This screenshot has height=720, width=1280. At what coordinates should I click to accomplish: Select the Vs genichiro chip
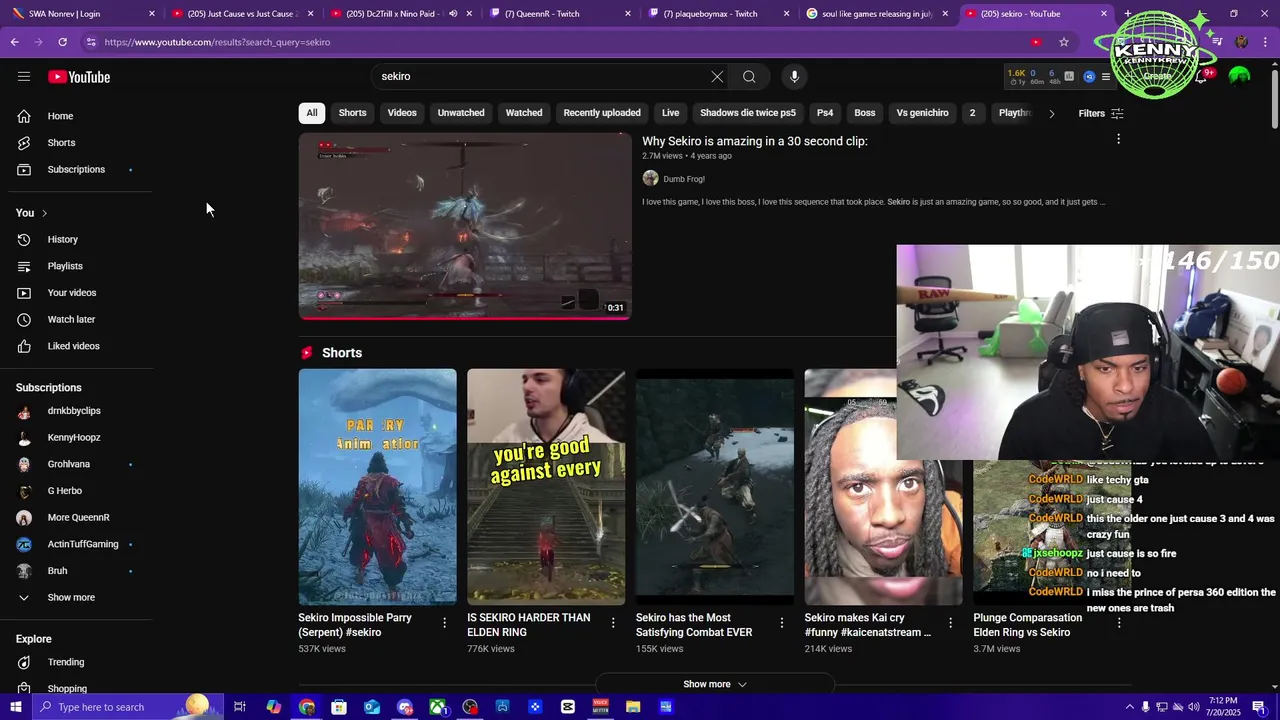pyautogui.click(x=922, y=113)
